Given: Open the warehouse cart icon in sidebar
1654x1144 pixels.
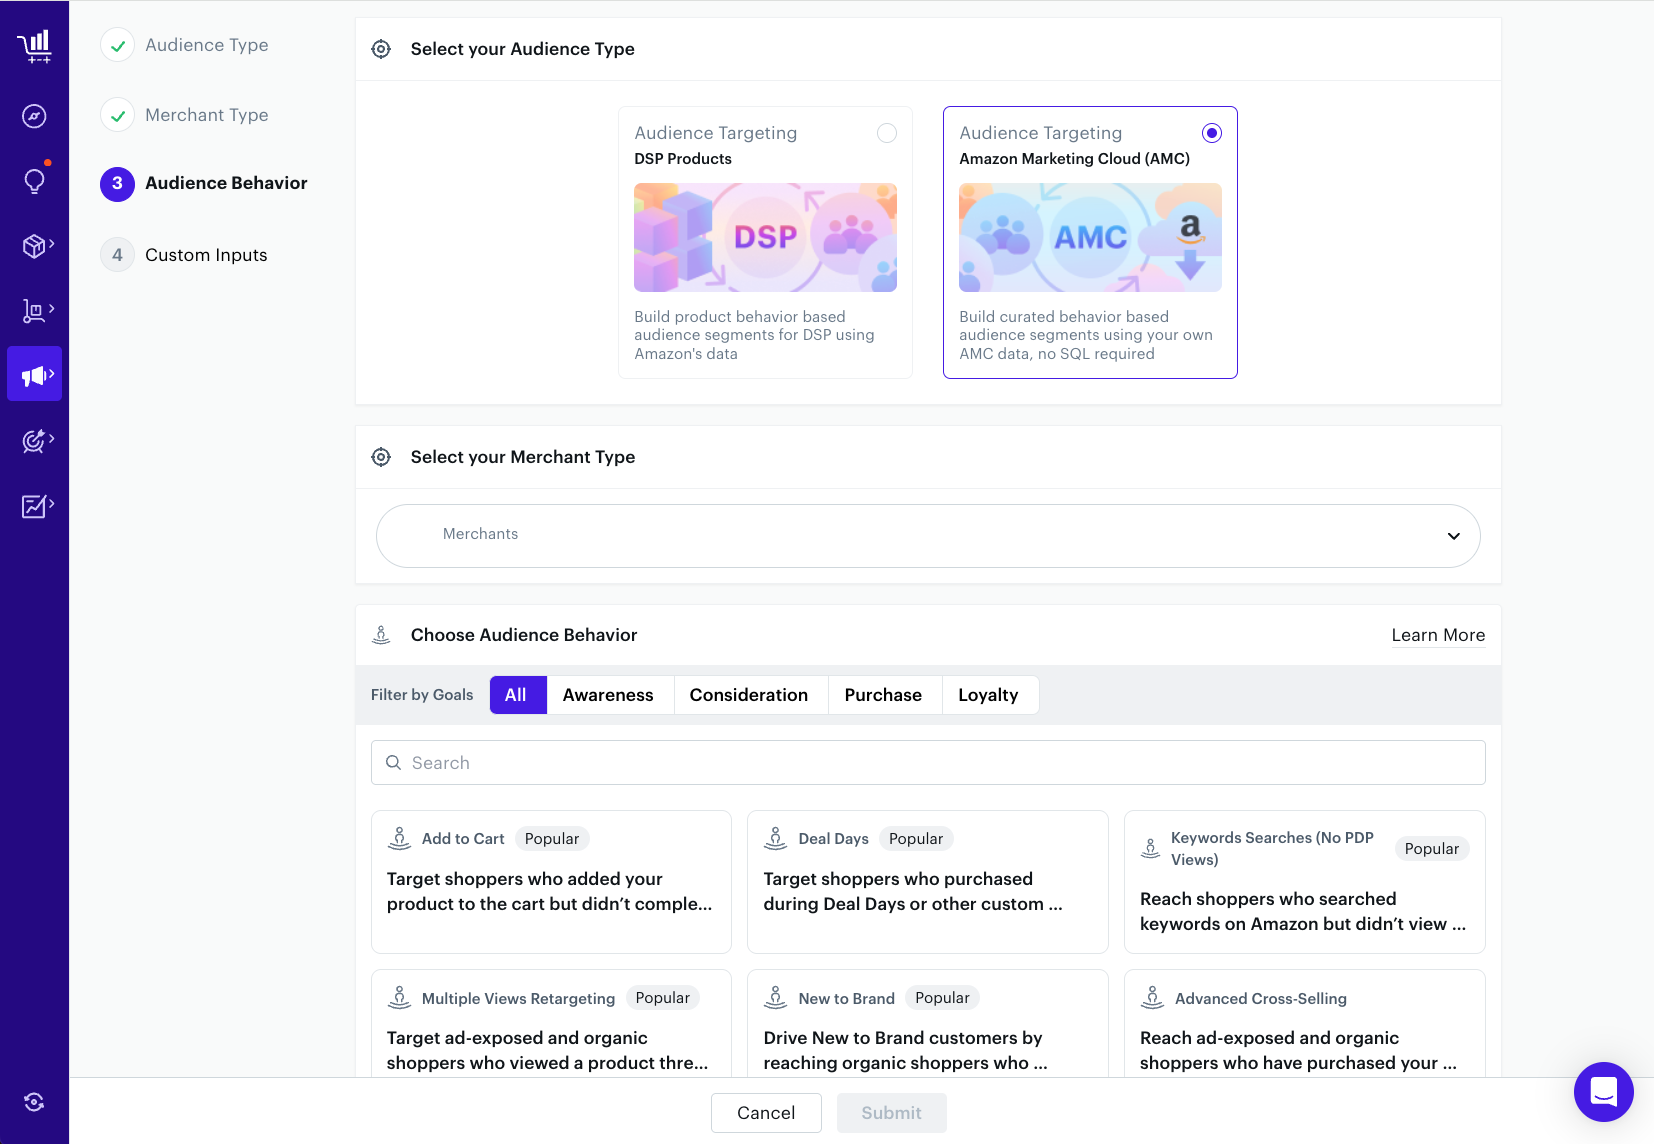Looking at the screenshot, I should click(x=33, y=311).
